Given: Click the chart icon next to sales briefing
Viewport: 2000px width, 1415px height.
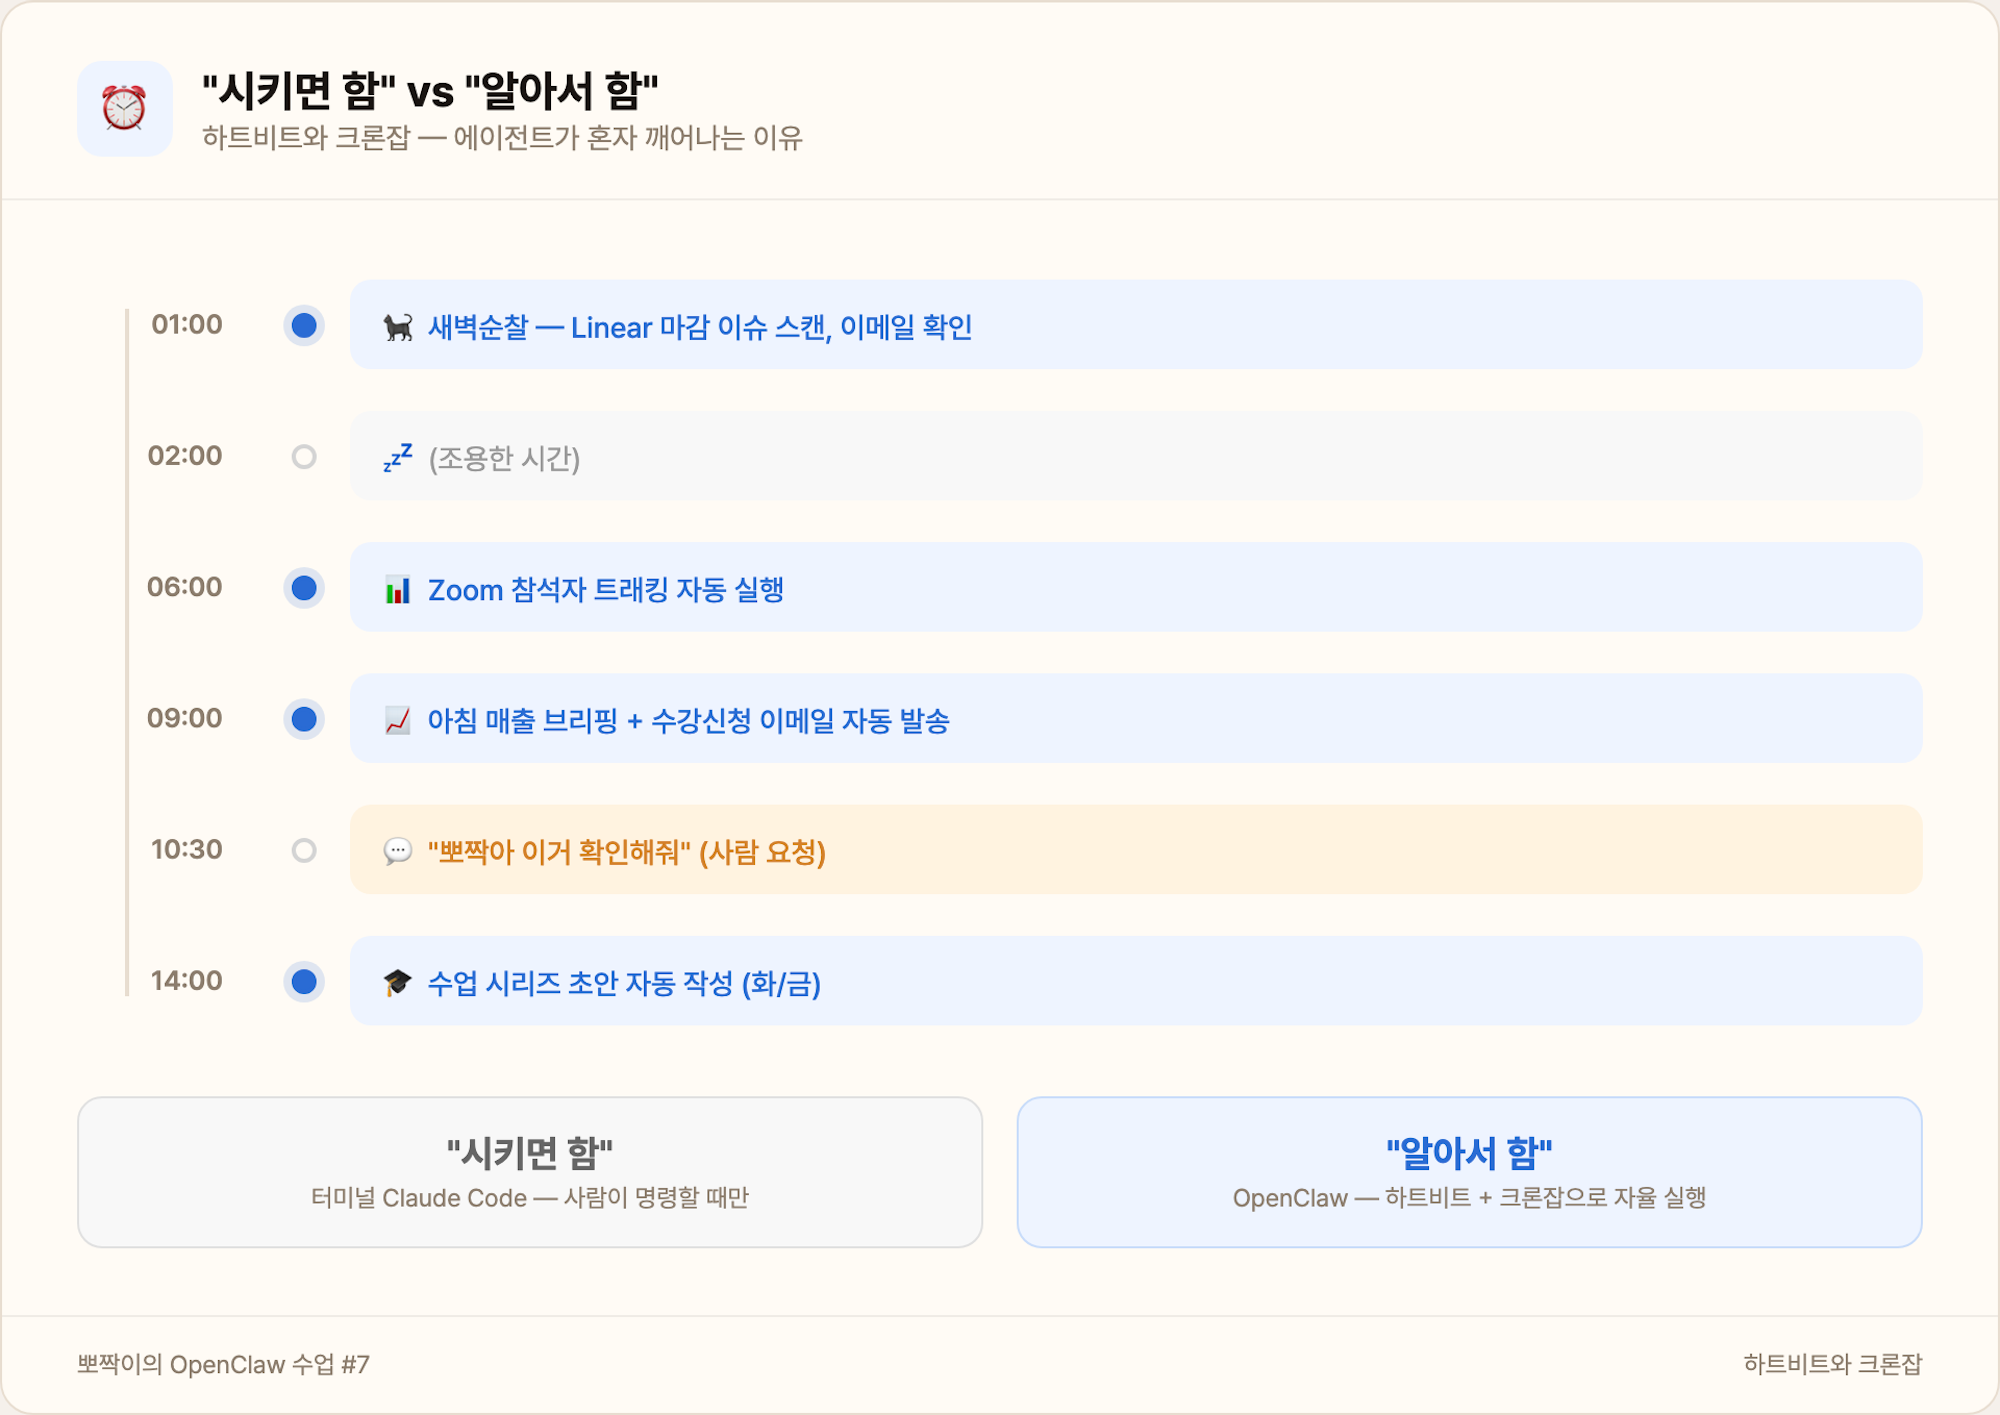Looking at the screenshot, I should (x=398, y=718).
